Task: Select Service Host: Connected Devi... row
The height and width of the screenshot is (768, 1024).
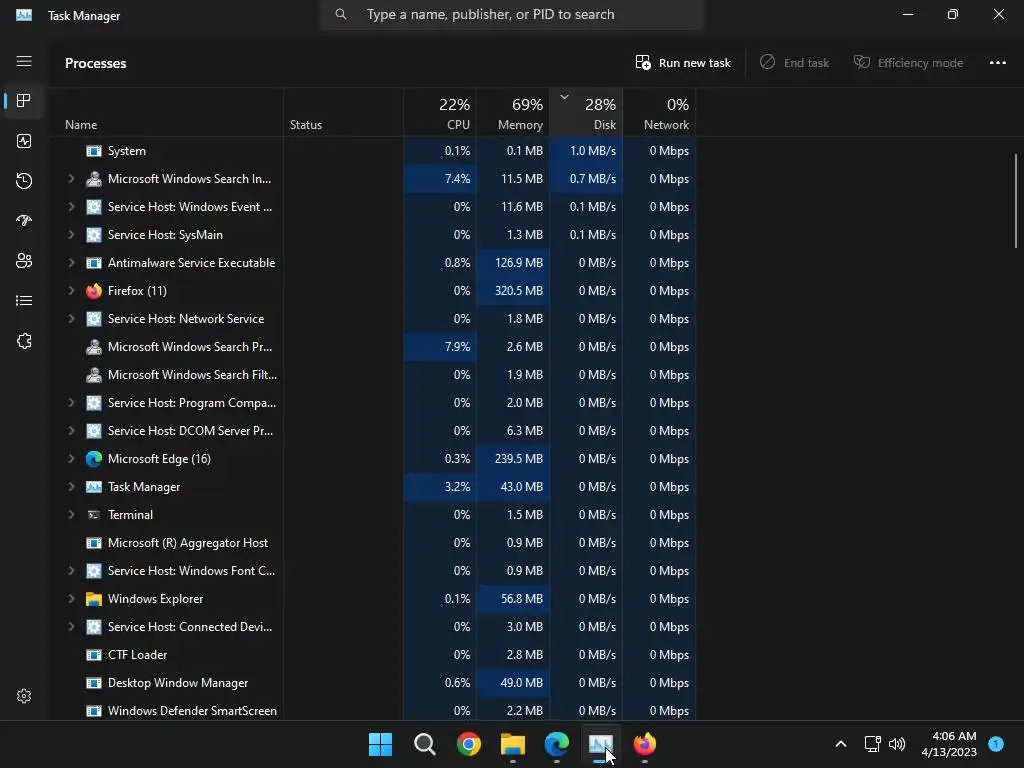Action: click(x=374, y=627)
